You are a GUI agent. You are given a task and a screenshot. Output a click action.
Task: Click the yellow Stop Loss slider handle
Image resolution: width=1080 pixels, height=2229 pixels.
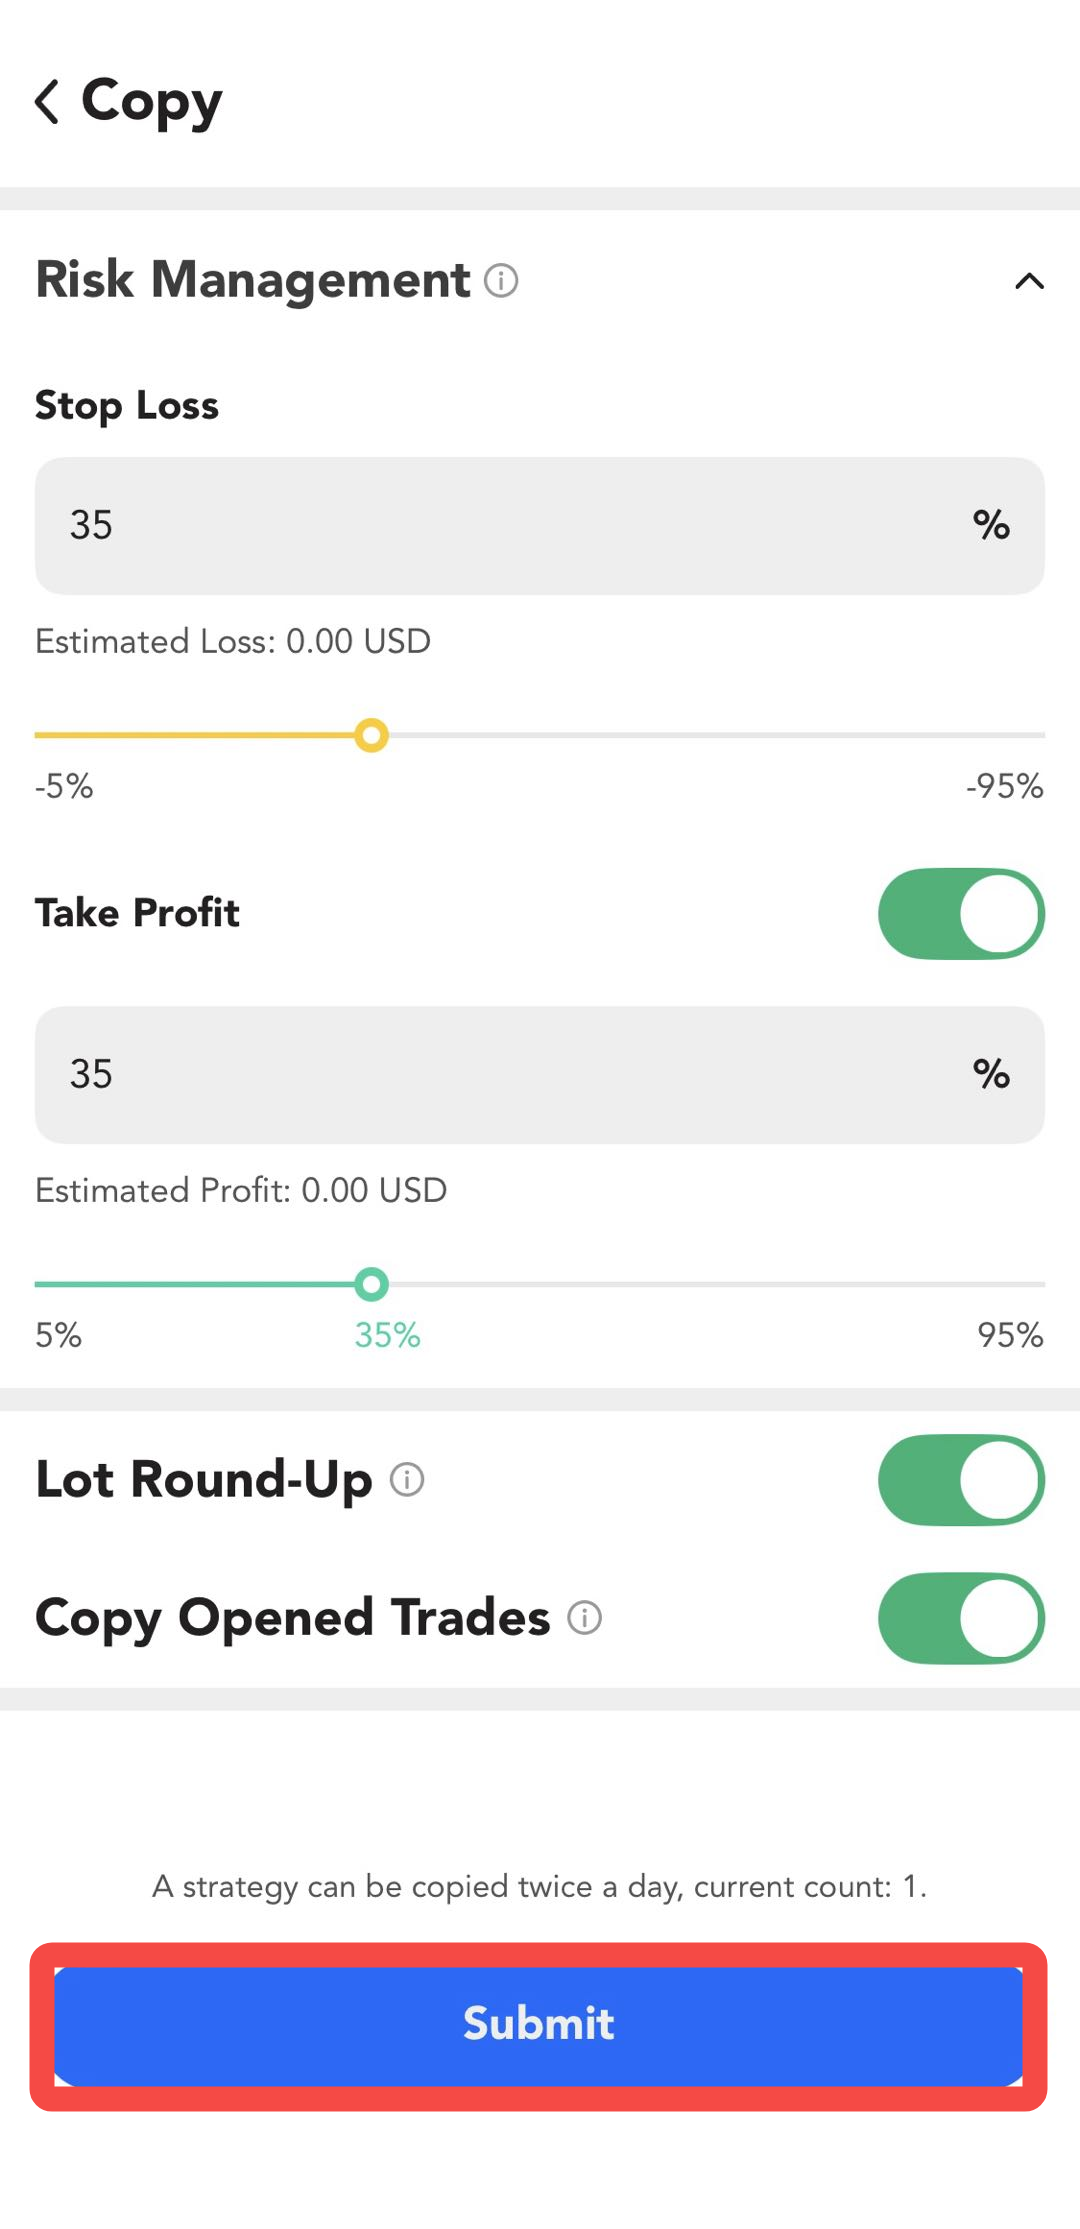point(372,736)
